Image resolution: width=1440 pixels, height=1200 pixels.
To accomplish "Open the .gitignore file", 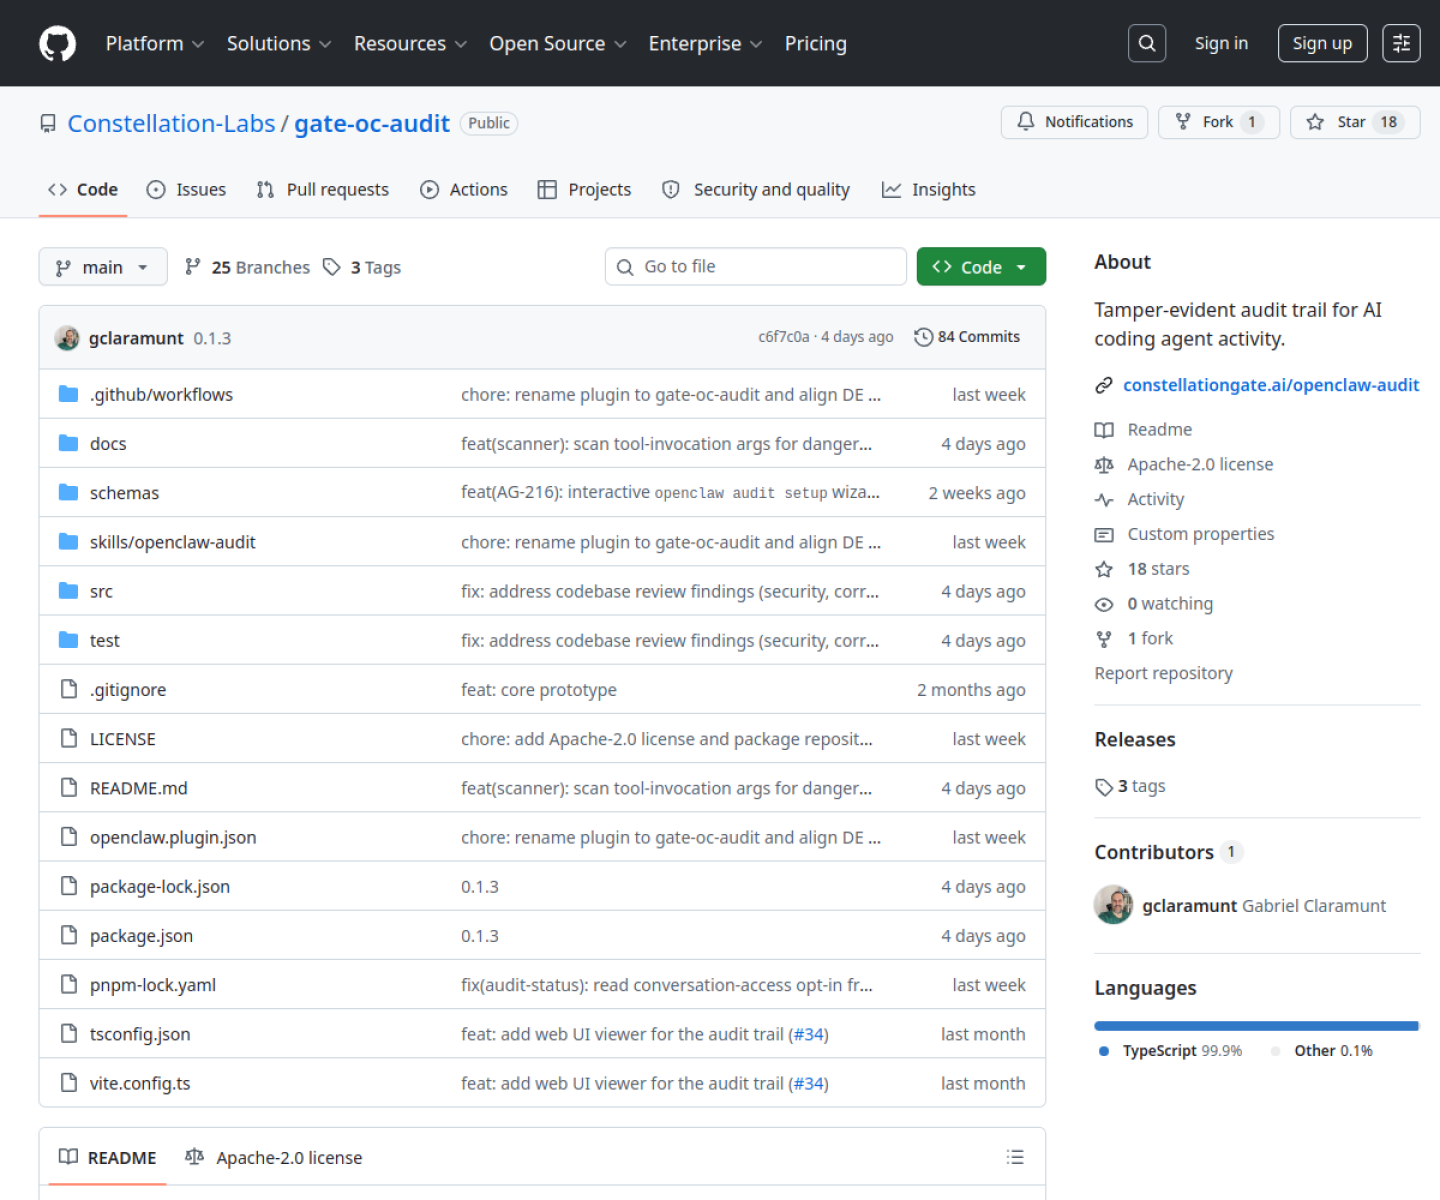I will 128,690.
